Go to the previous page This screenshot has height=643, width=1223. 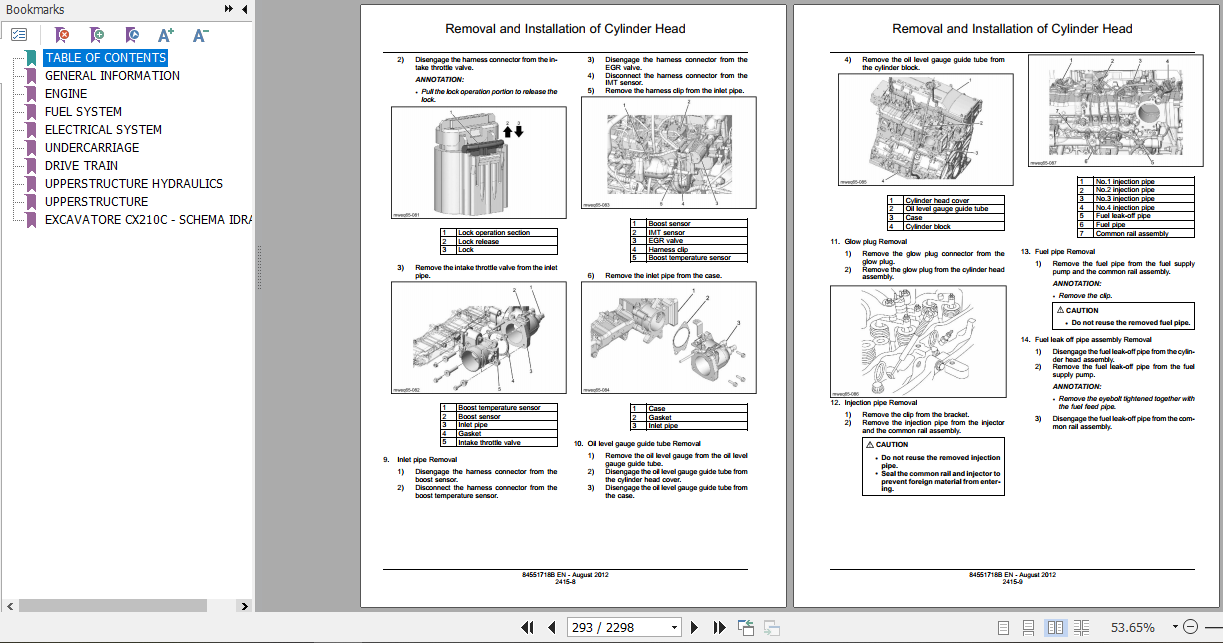(551, 627)
